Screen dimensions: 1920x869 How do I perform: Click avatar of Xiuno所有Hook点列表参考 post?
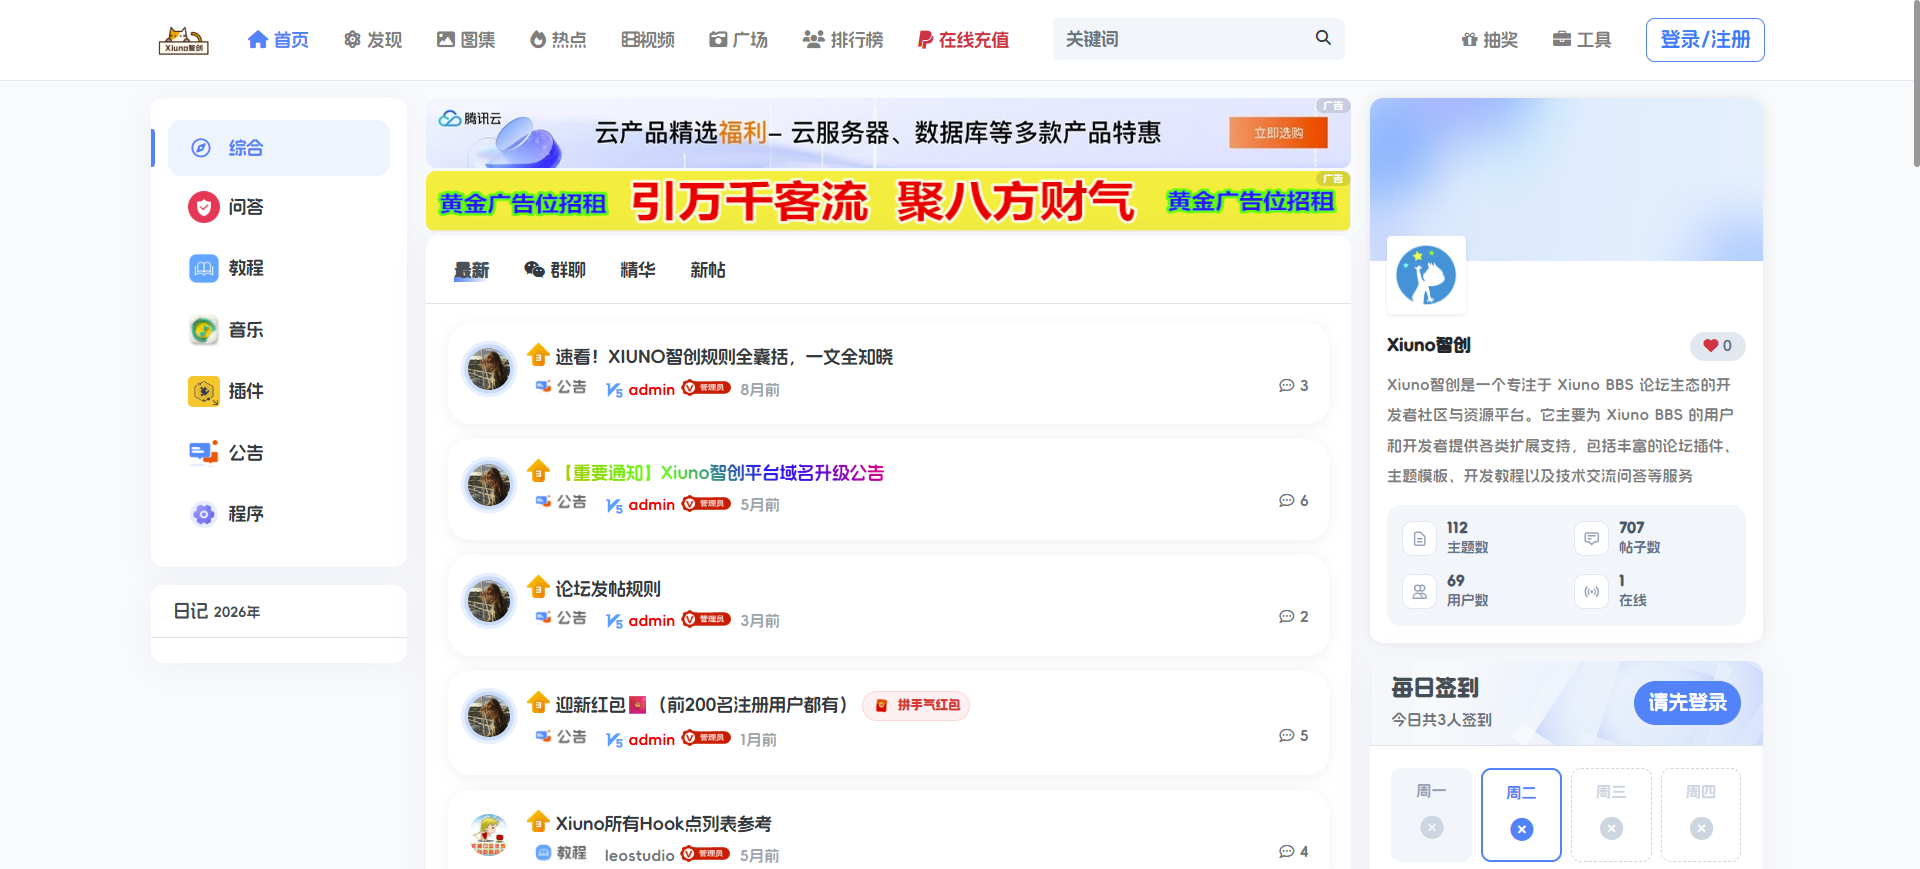[x=489, y=835]
